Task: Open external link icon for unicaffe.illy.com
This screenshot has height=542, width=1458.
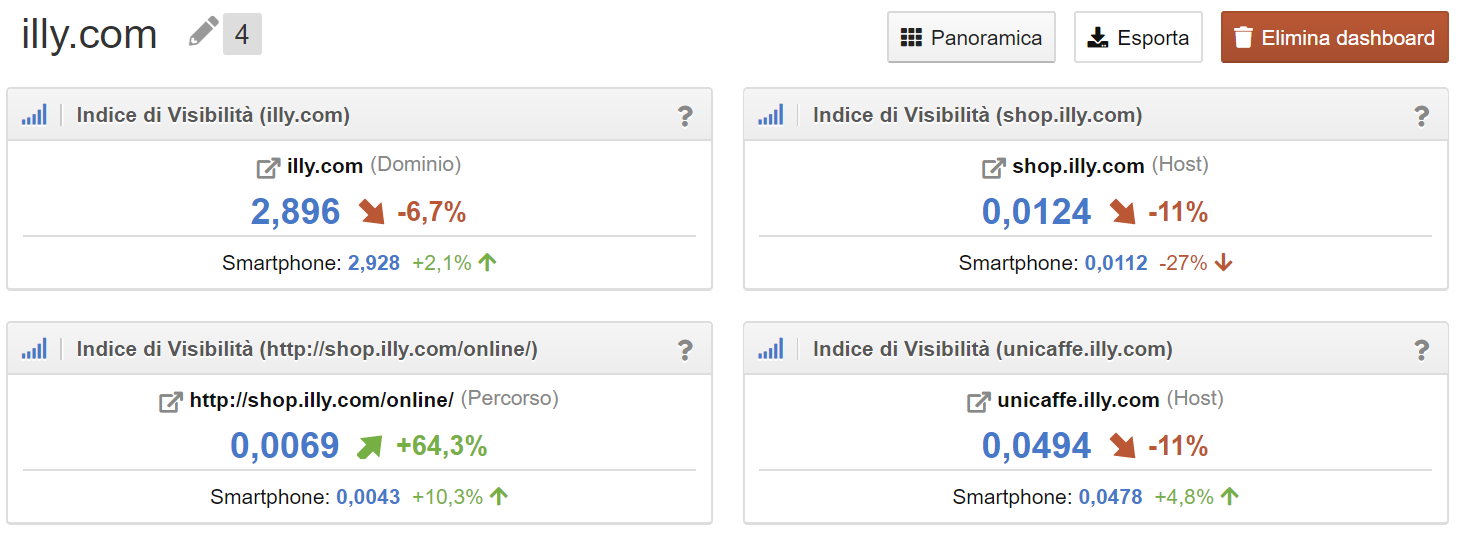Action: pos(978,402)
